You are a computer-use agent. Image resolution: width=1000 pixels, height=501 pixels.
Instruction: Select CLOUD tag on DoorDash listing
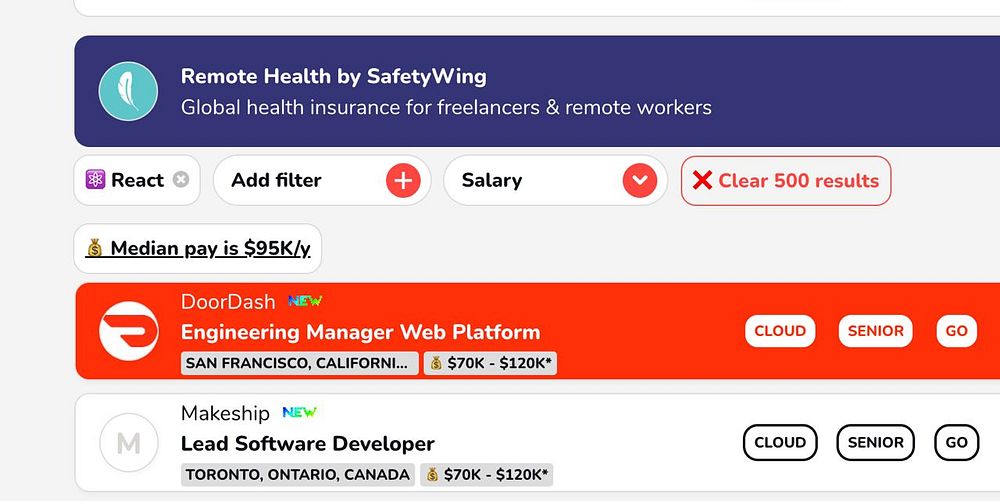pos(780,331)
